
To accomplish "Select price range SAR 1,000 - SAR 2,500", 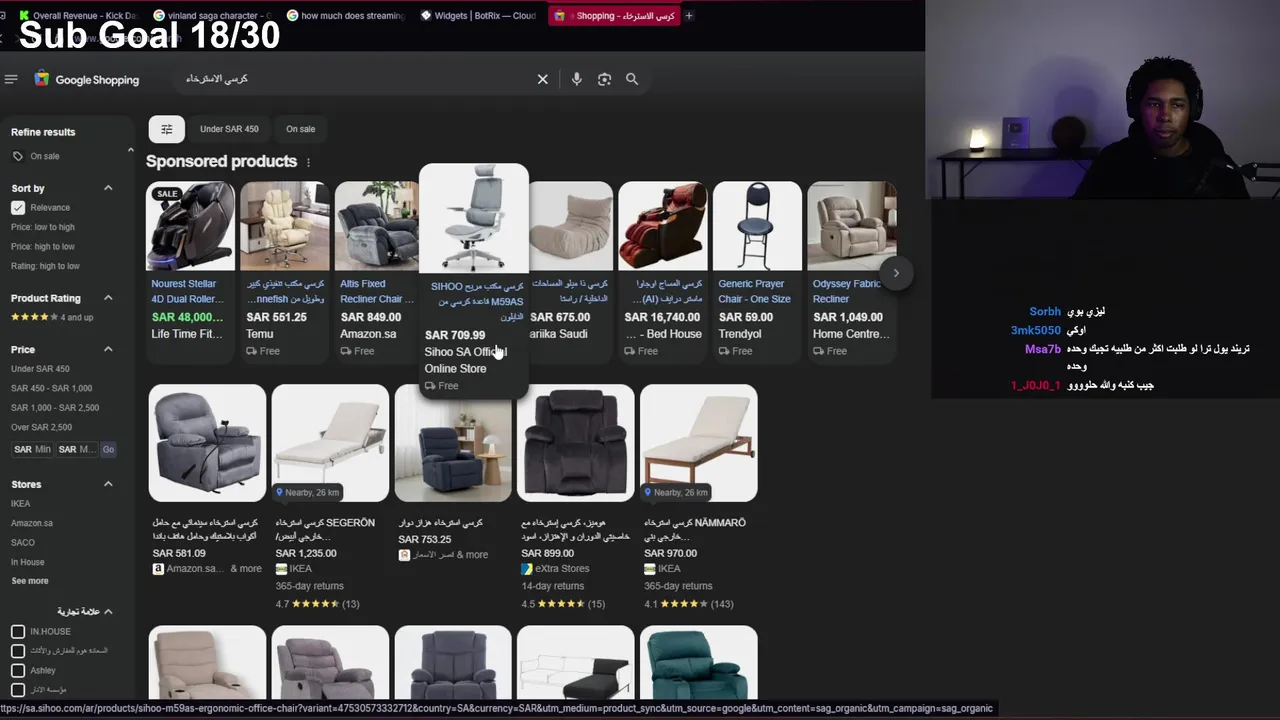I will 55,408.
